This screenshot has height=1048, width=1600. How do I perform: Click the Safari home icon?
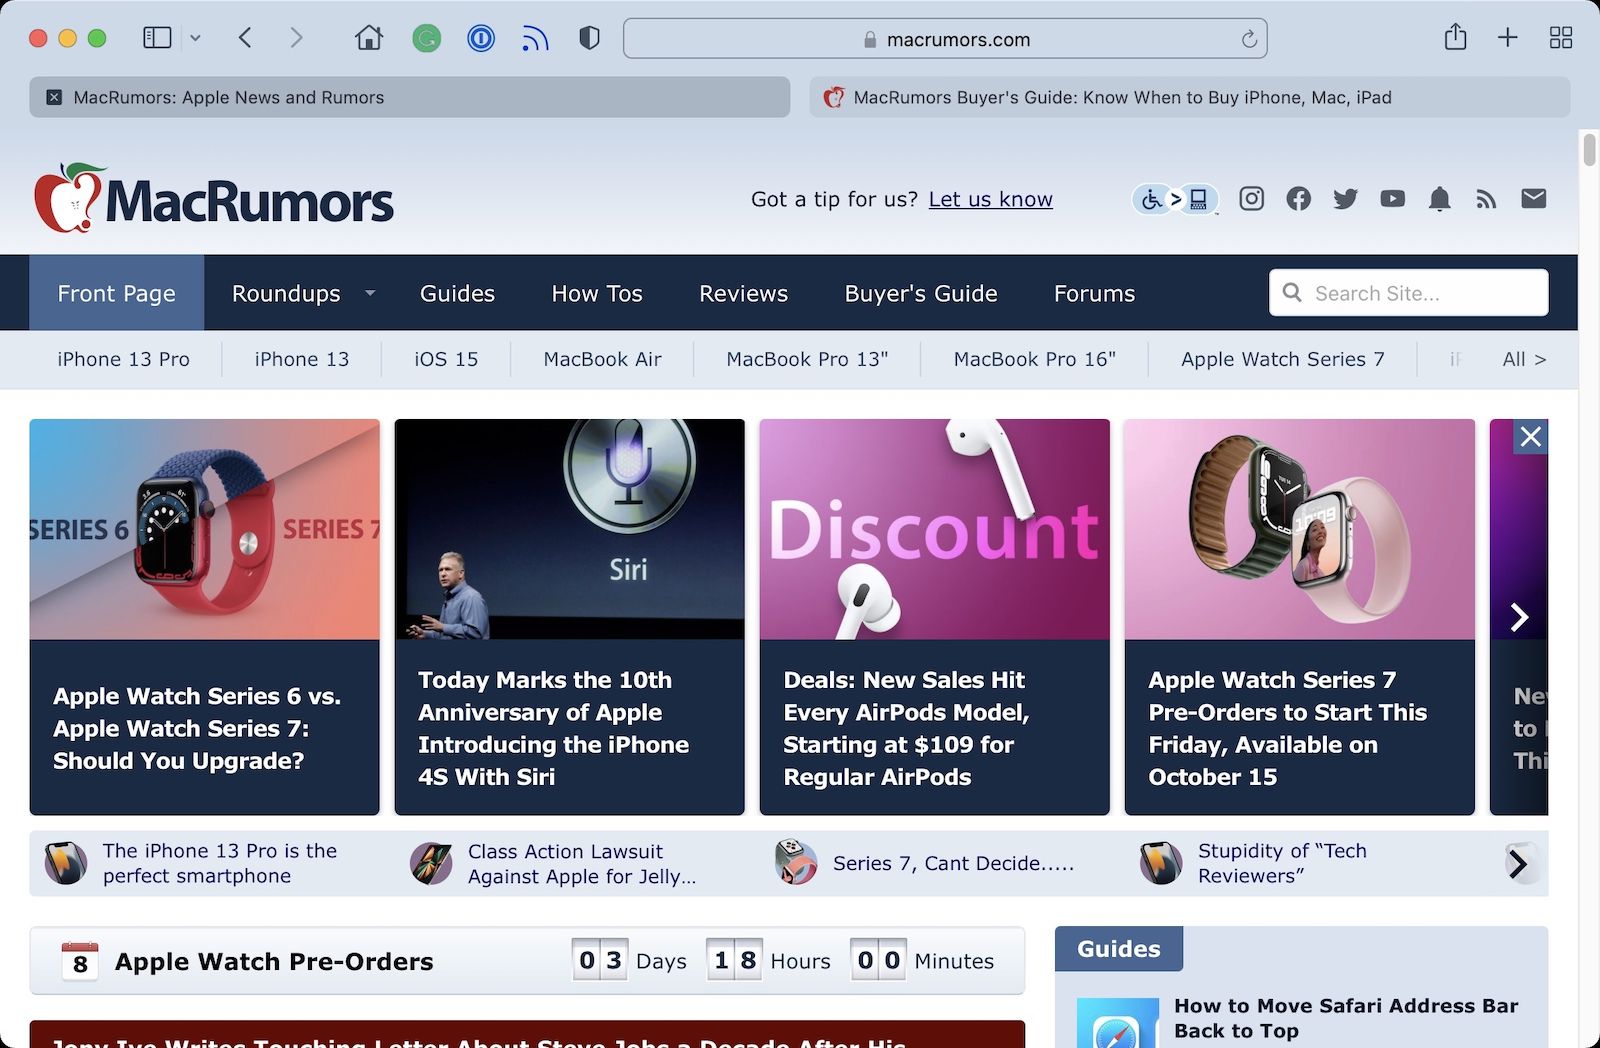tap(369, 39)
